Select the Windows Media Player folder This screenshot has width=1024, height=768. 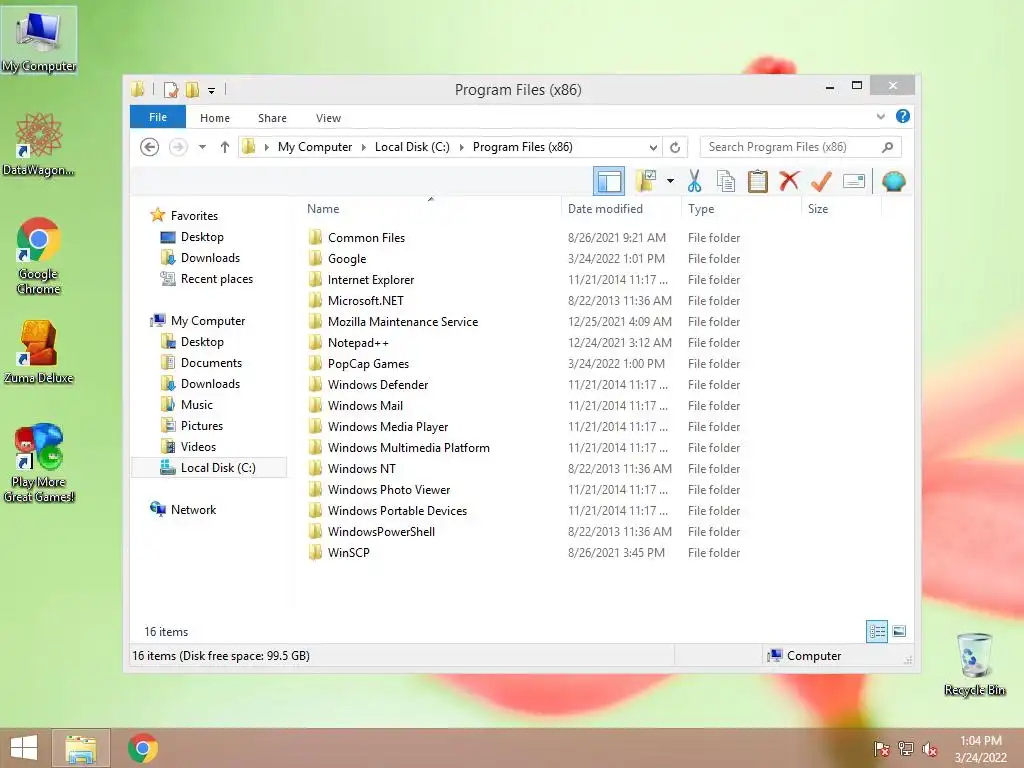(387, 426)
